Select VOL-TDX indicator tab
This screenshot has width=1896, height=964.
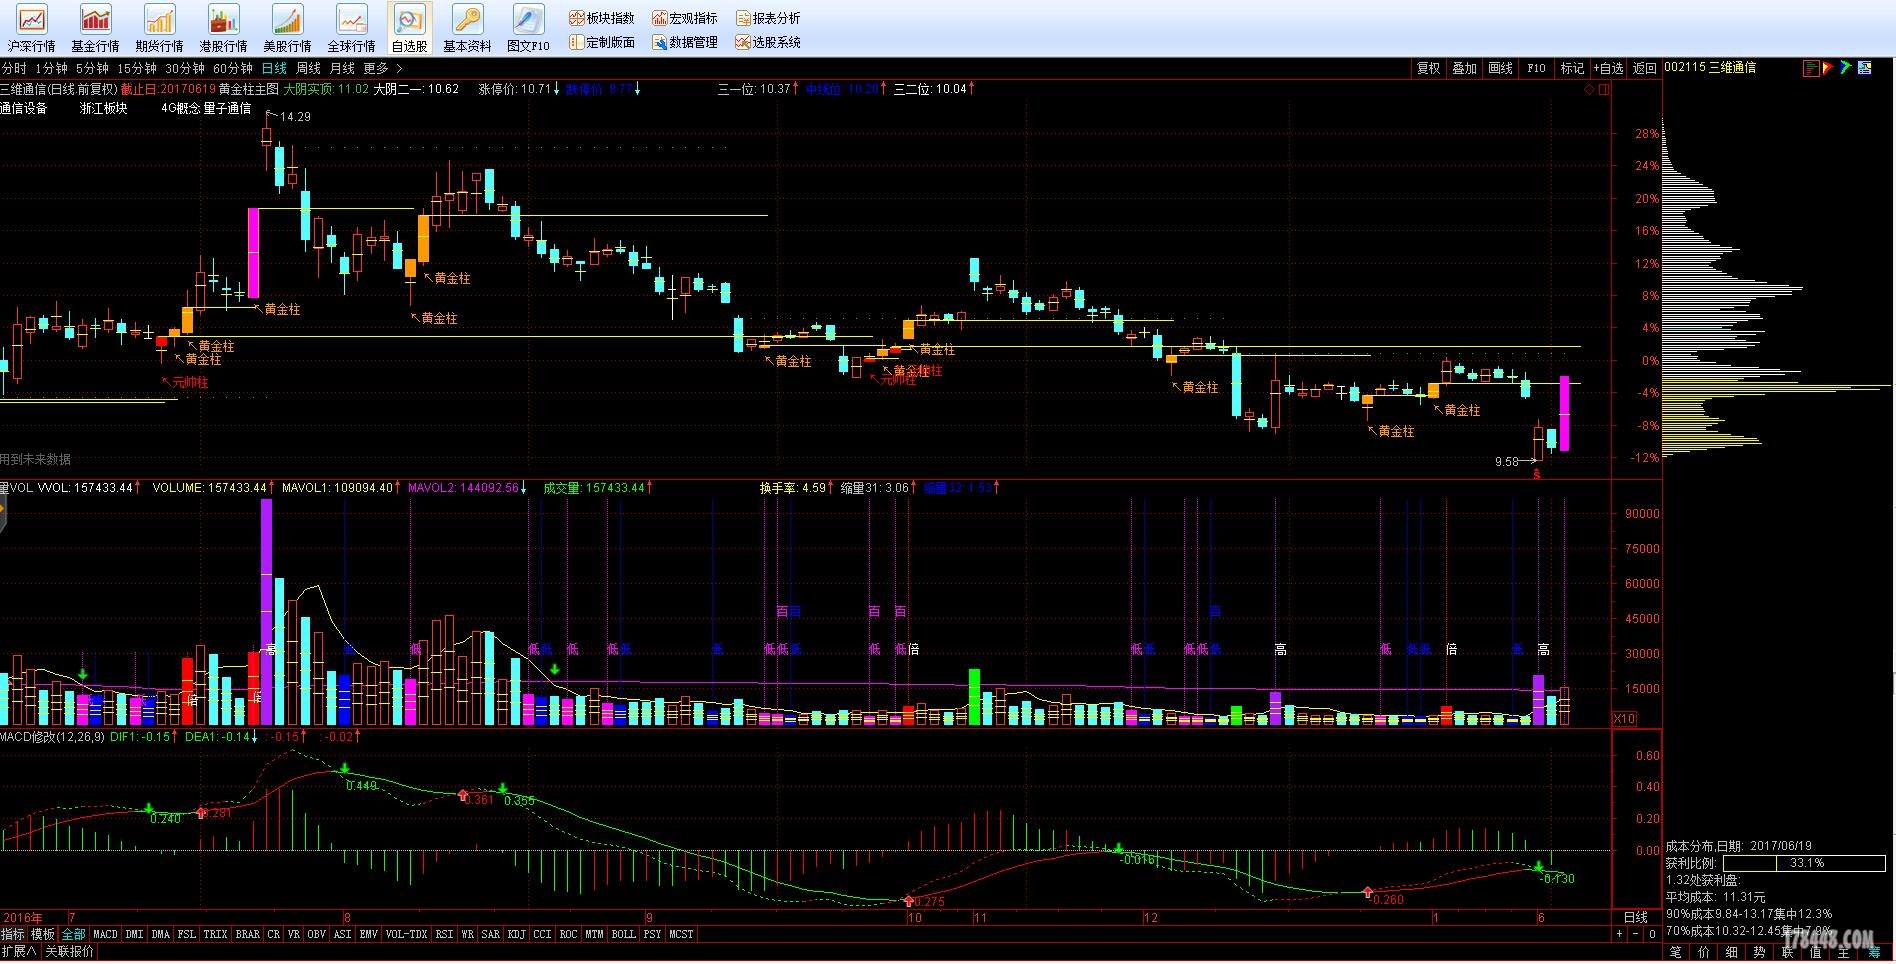point(406,934)
